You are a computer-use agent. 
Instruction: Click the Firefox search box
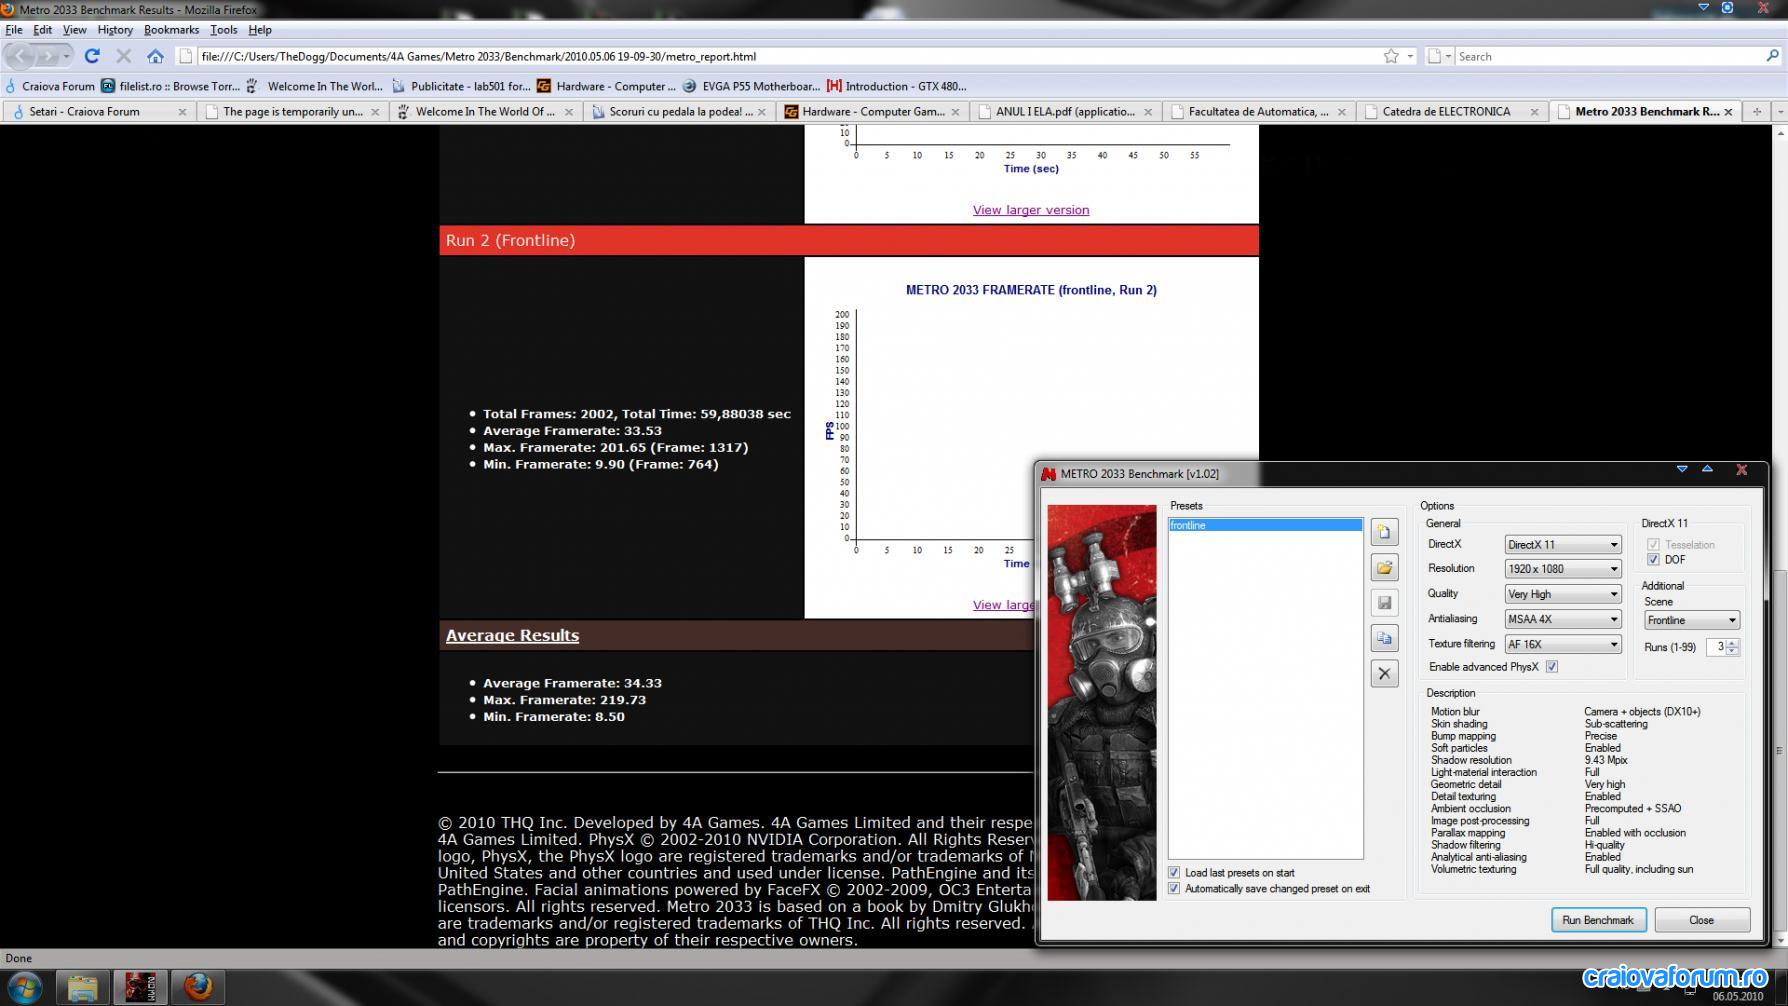(x=1610, y=56)
